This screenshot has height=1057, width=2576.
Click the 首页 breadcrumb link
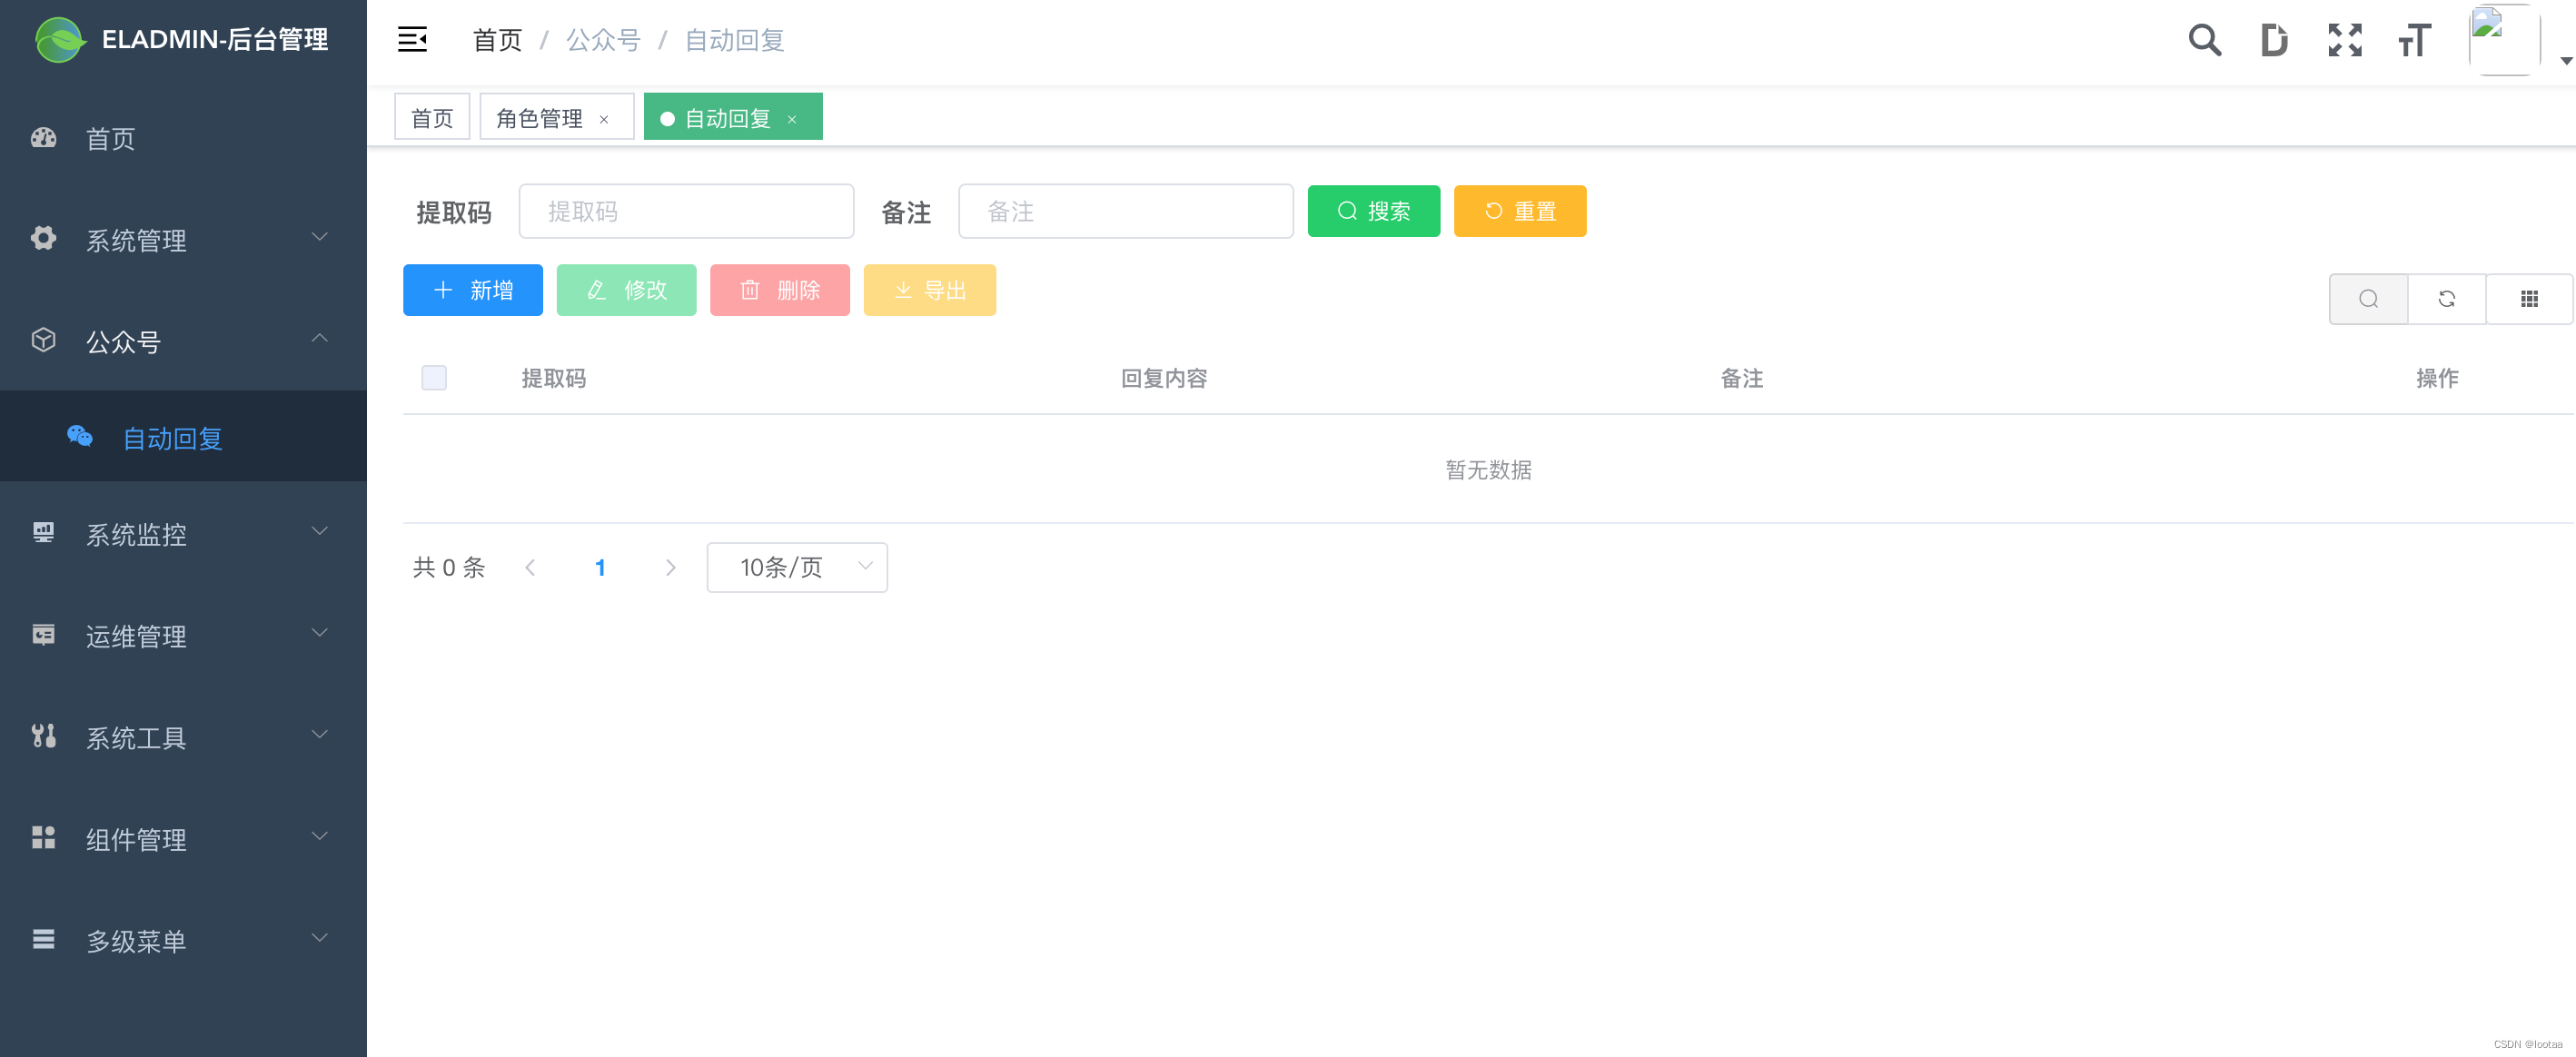coord(497,40)
